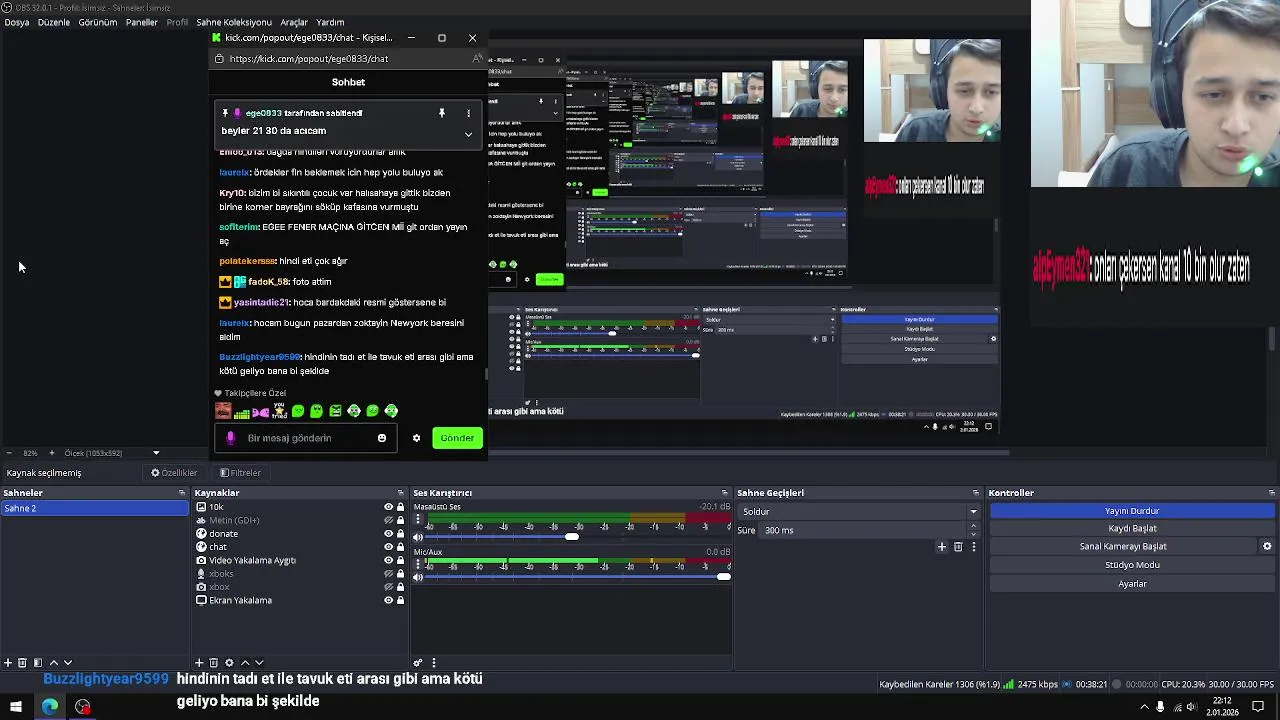
Task: Open the audio mixer three-dot menu
Action: (x=433, y=663)
